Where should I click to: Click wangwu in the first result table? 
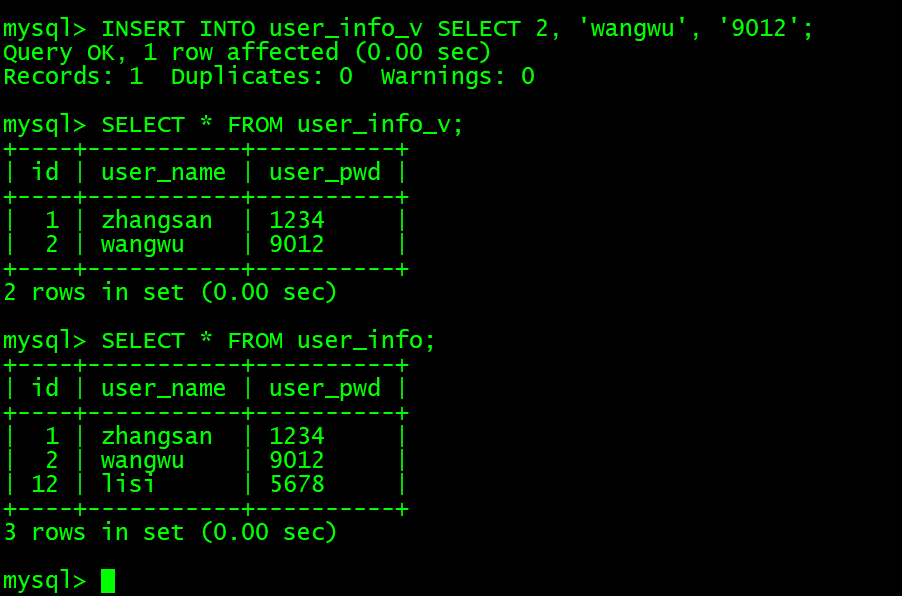coord(143,245)
